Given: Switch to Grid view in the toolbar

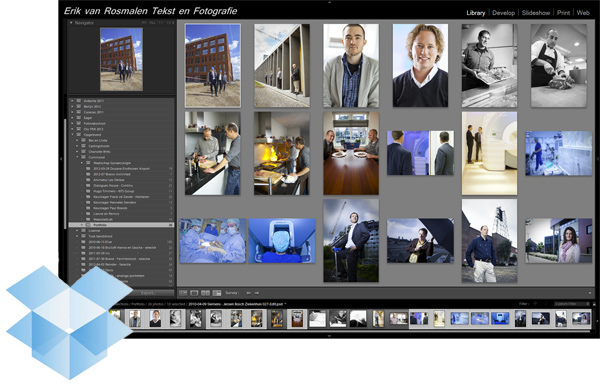Looking at the screenshot, I should click(x=183, y=293).
